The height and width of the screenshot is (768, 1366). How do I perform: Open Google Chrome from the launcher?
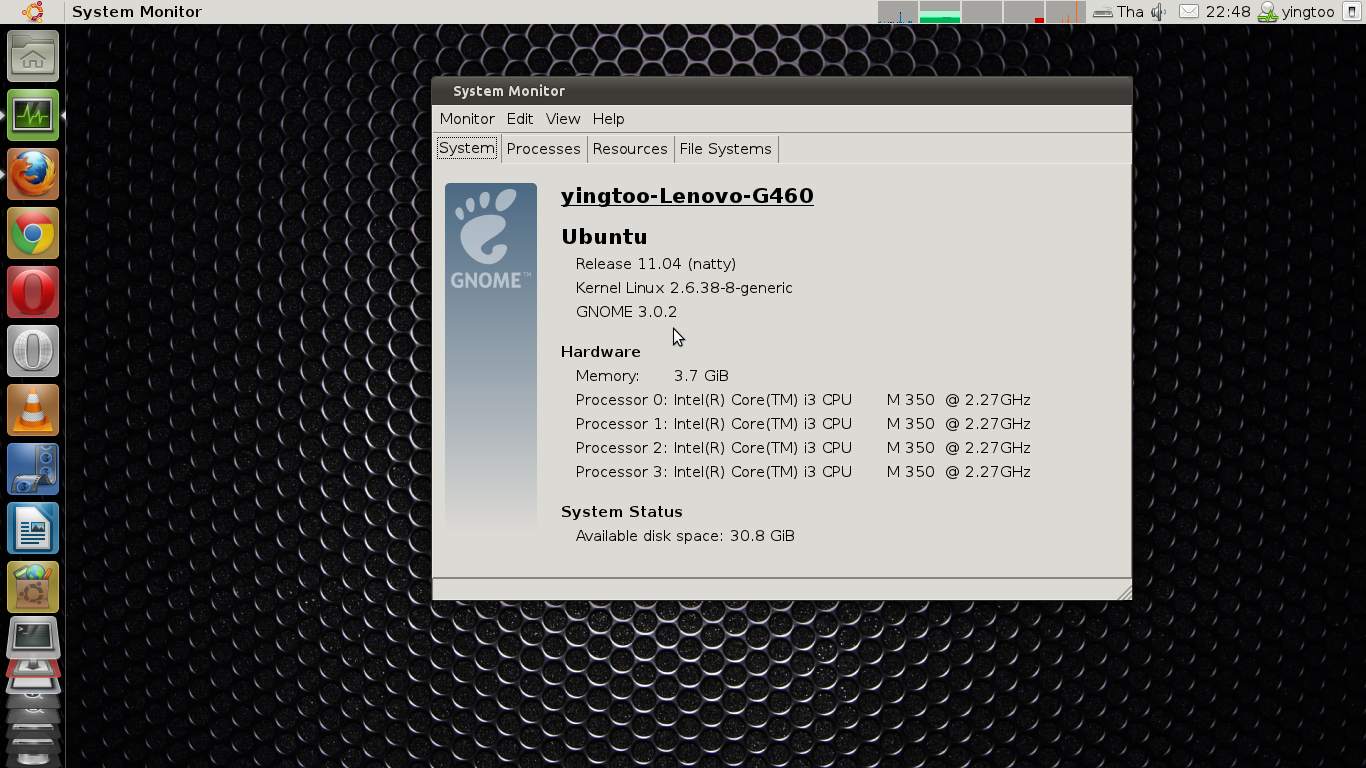point(33,233)
